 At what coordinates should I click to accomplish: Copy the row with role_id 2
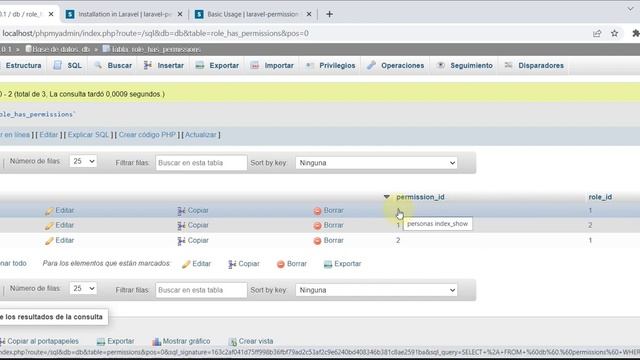tap(193, 225)
